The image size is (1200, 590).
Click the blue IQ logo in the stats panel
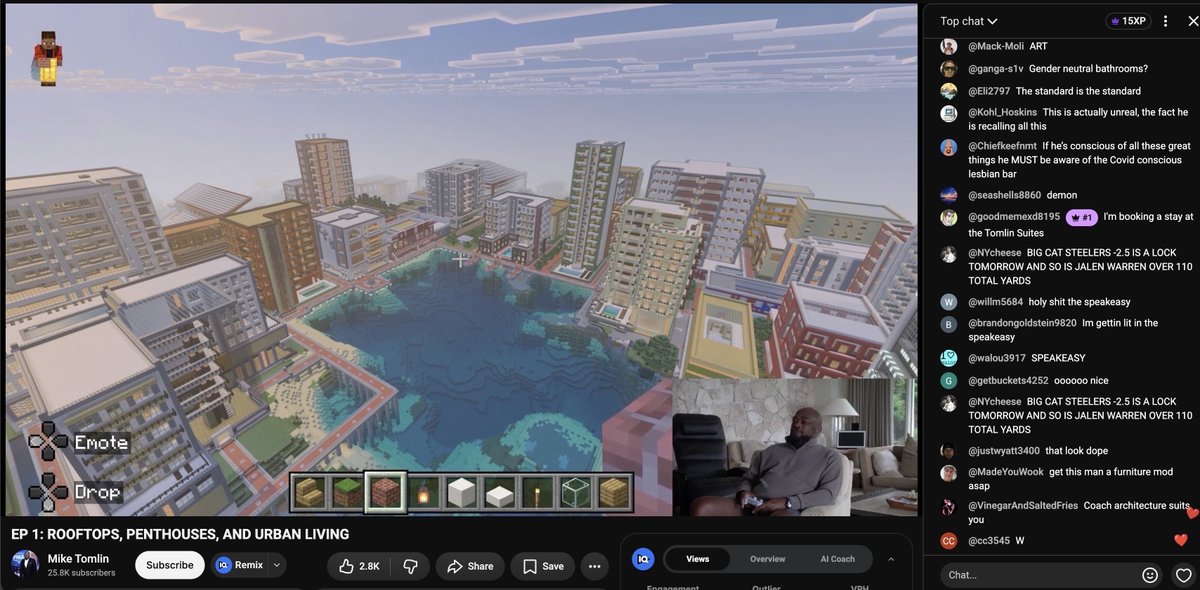(x=643, y=559)
